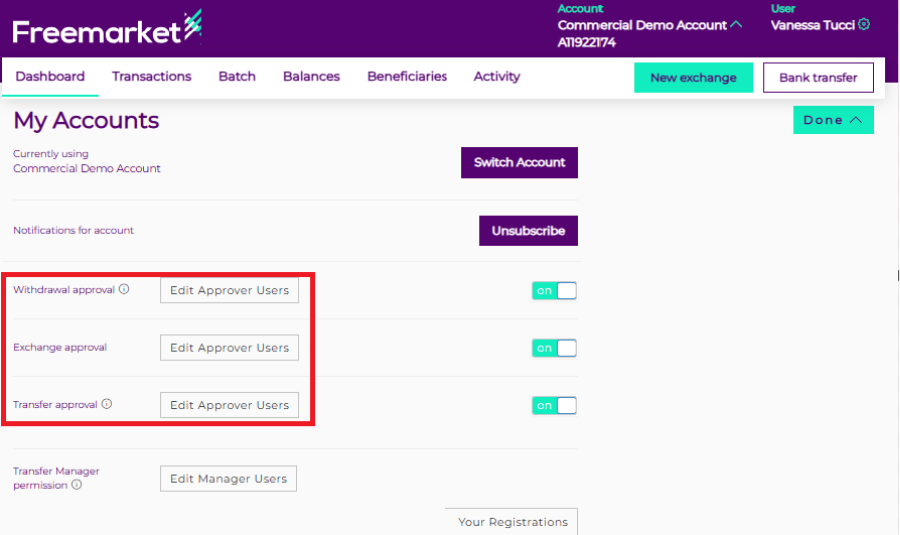Screen dimensions: 900x535
Task: Open the Your Registrations section
Action: pos(512,522)
